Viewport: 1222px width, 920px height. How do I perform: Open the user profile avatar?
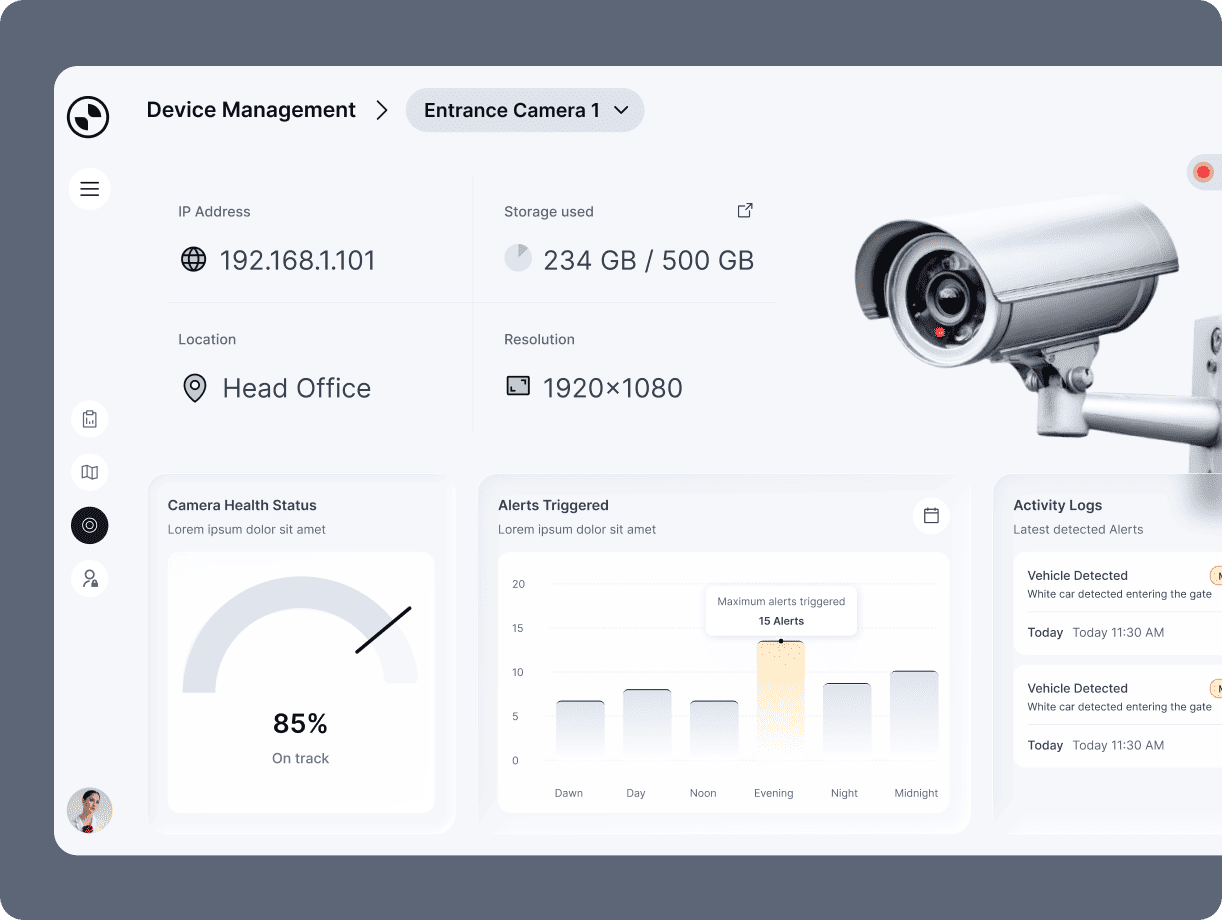(x=89, y=810)
